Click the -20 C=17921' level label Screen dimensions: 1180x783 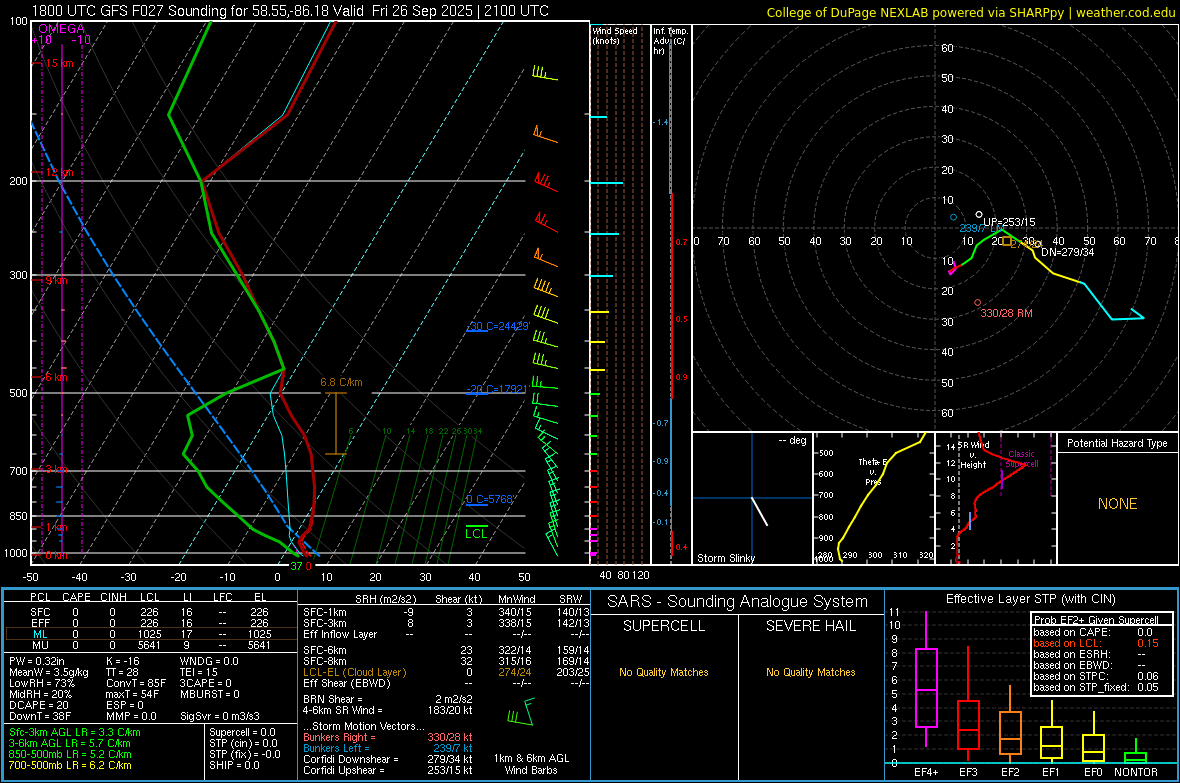[497, 389]
